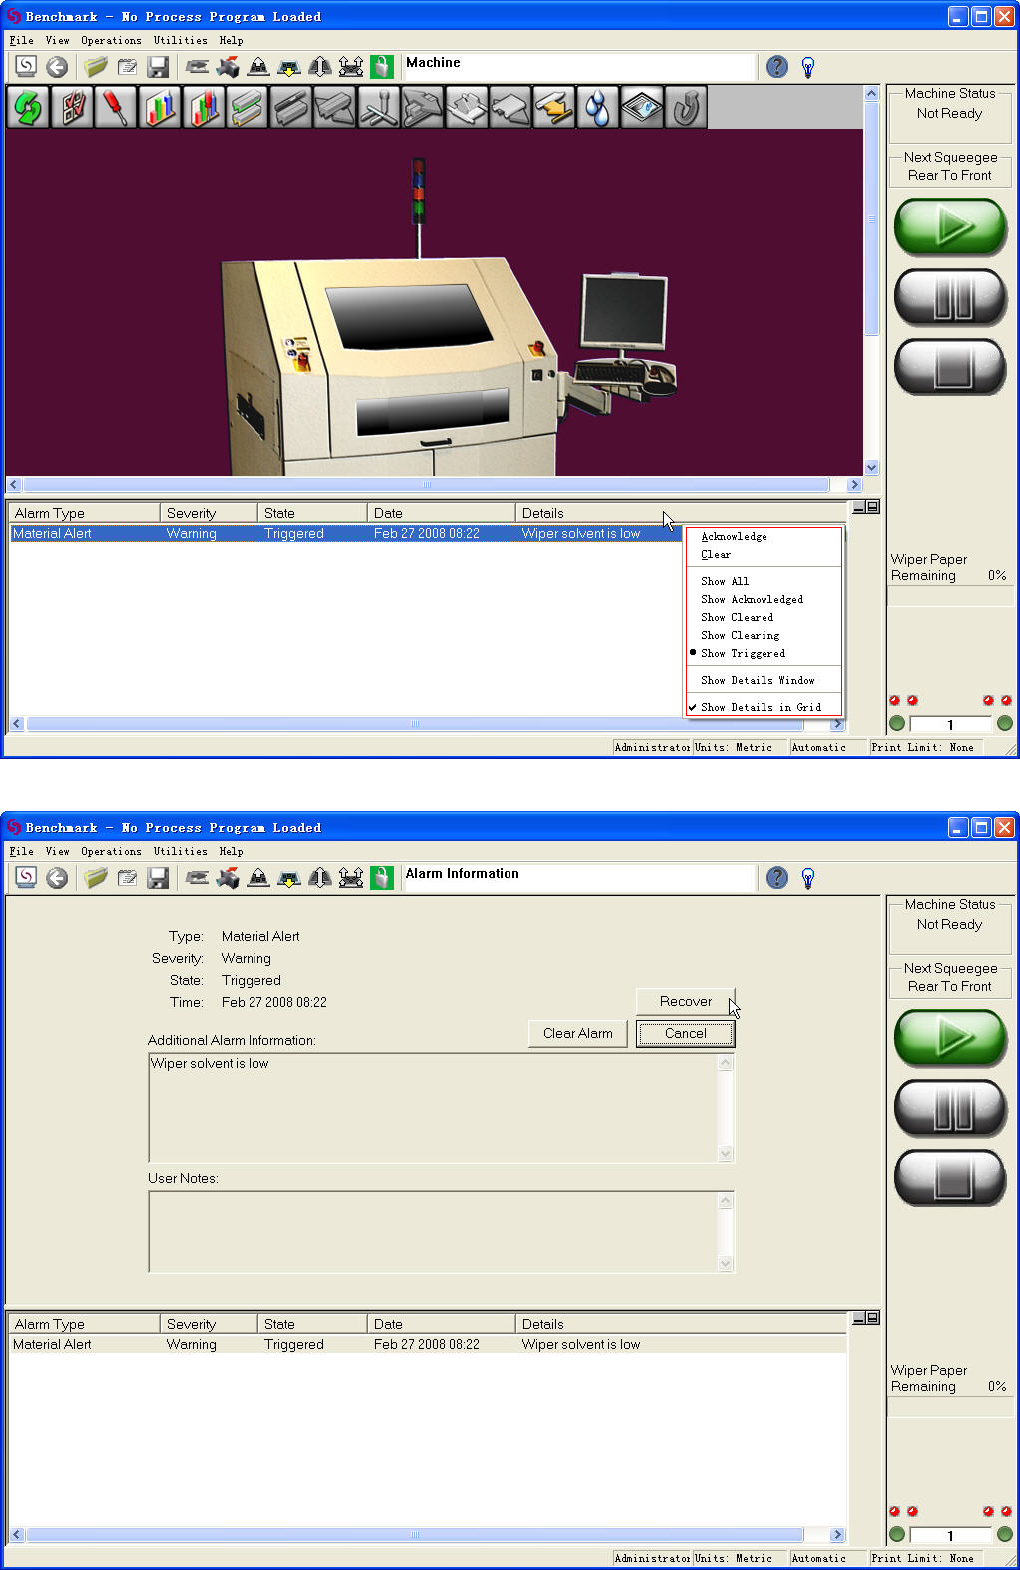Click the User Notes text field
Screen dimensions: 1020x1570
pos(434,1231)
